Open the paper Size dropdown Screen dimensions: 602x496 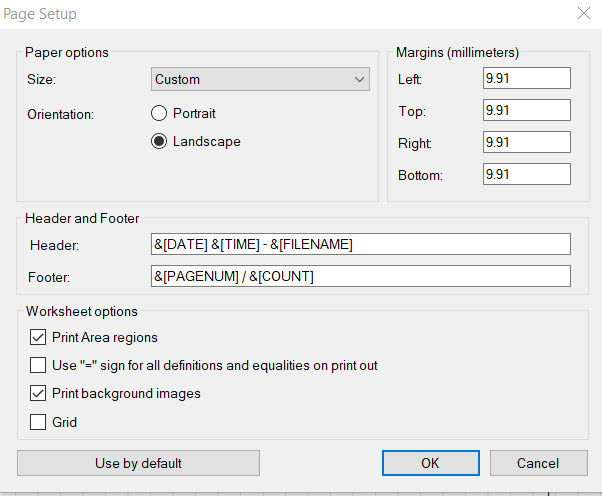tap(261, 80)
